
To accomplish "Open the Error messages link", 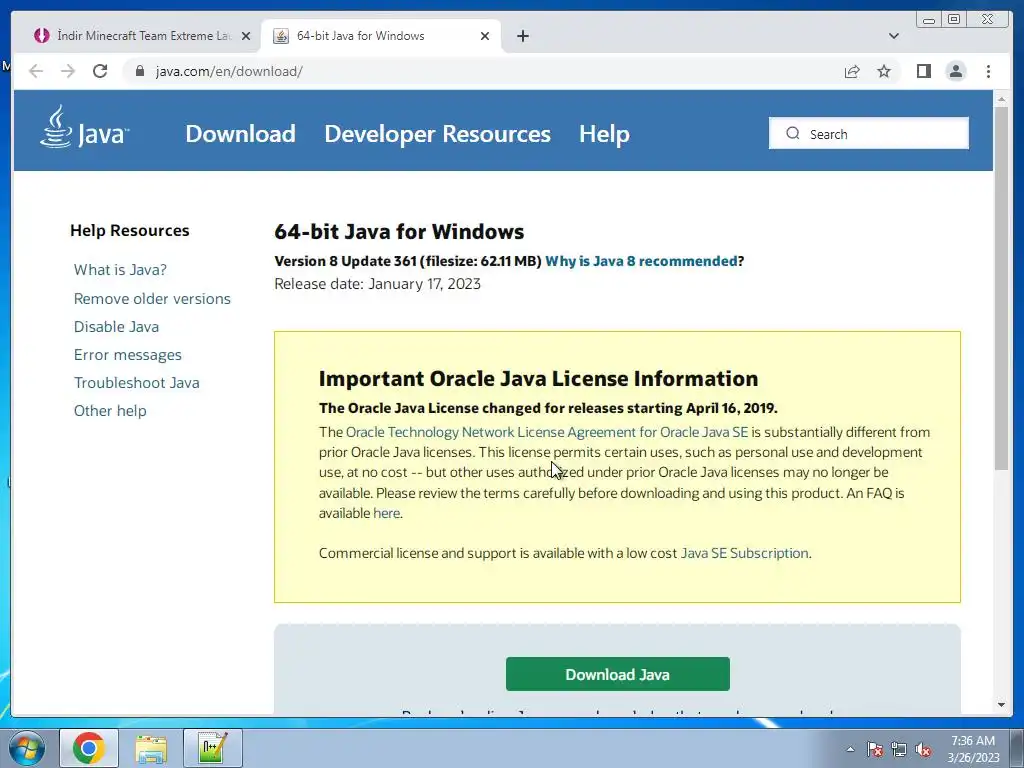I will [x=127, y=355].
